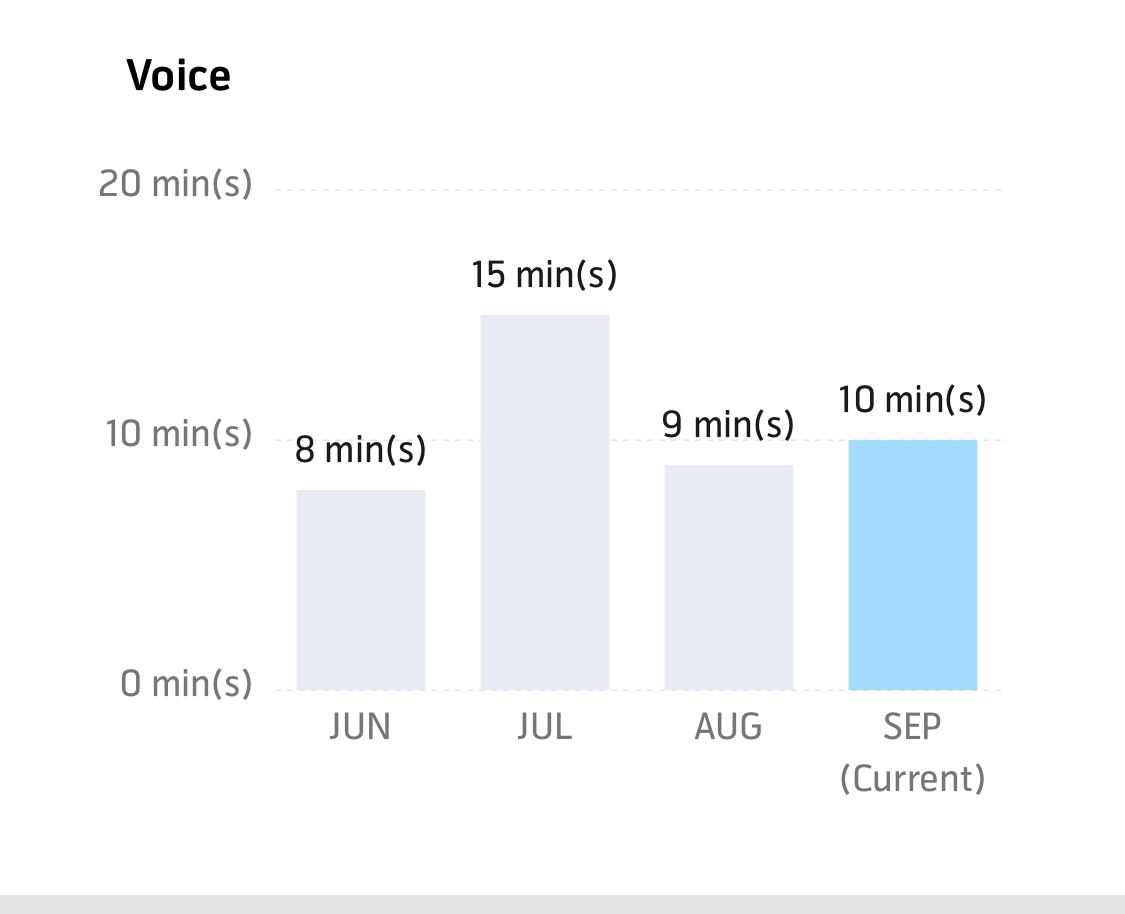1125x914 pixels.
Task: Click the AUG month label
Action: tap(728, 727)
